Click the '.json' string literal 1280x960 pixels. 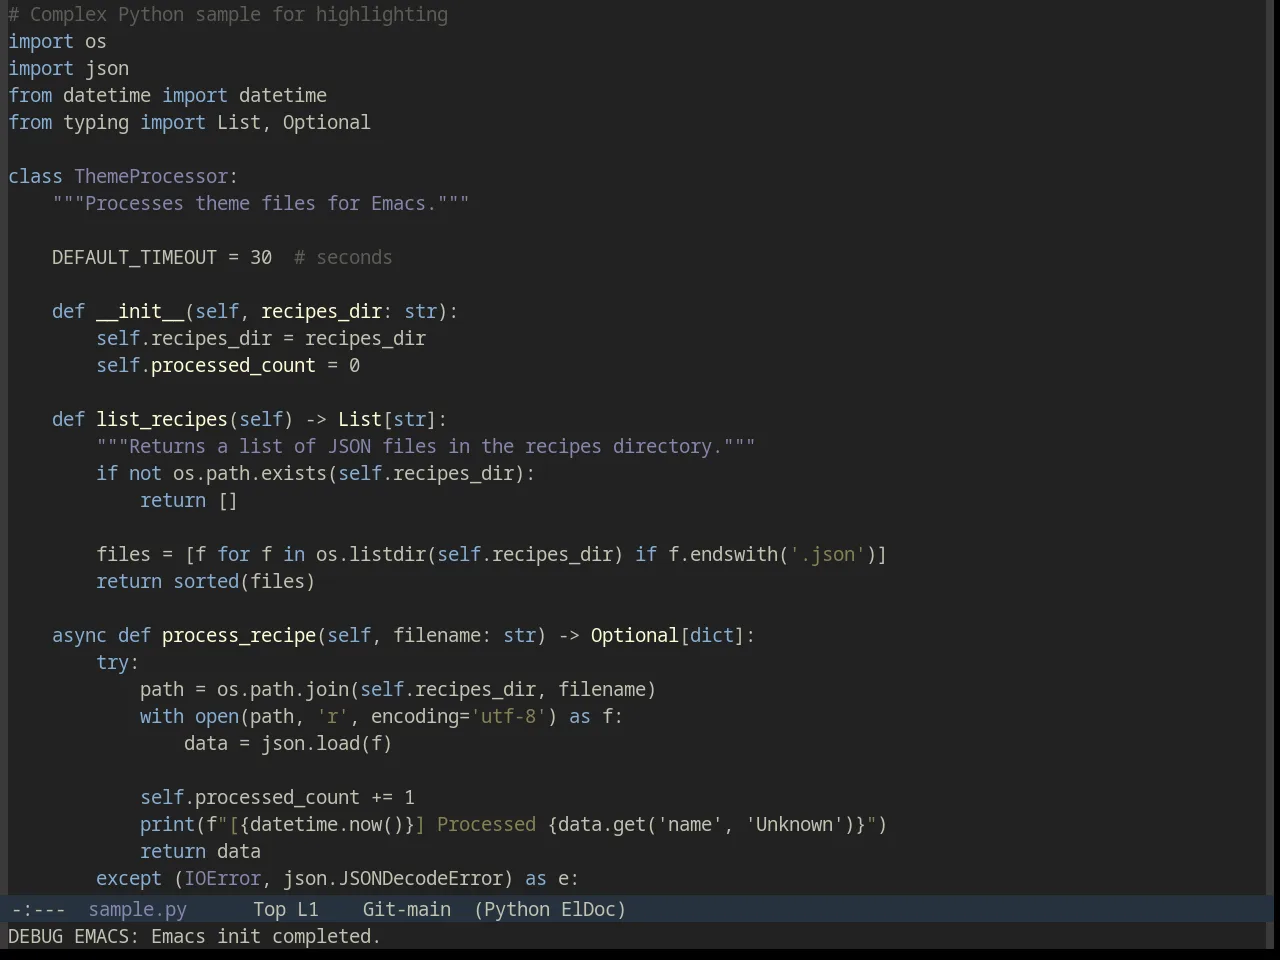[x=827, y=554]
